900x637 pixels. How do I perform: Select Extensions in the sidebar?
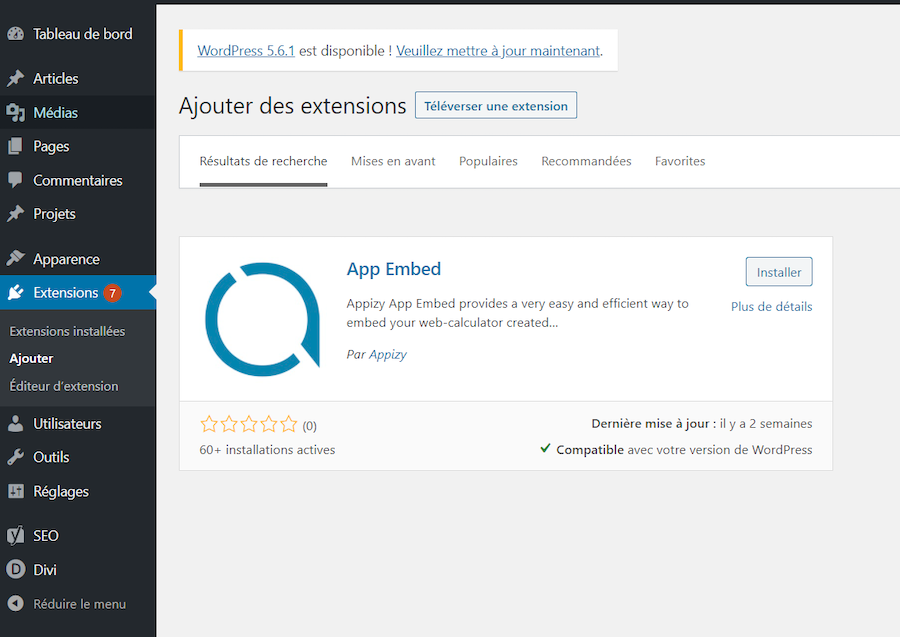(77, 293)
